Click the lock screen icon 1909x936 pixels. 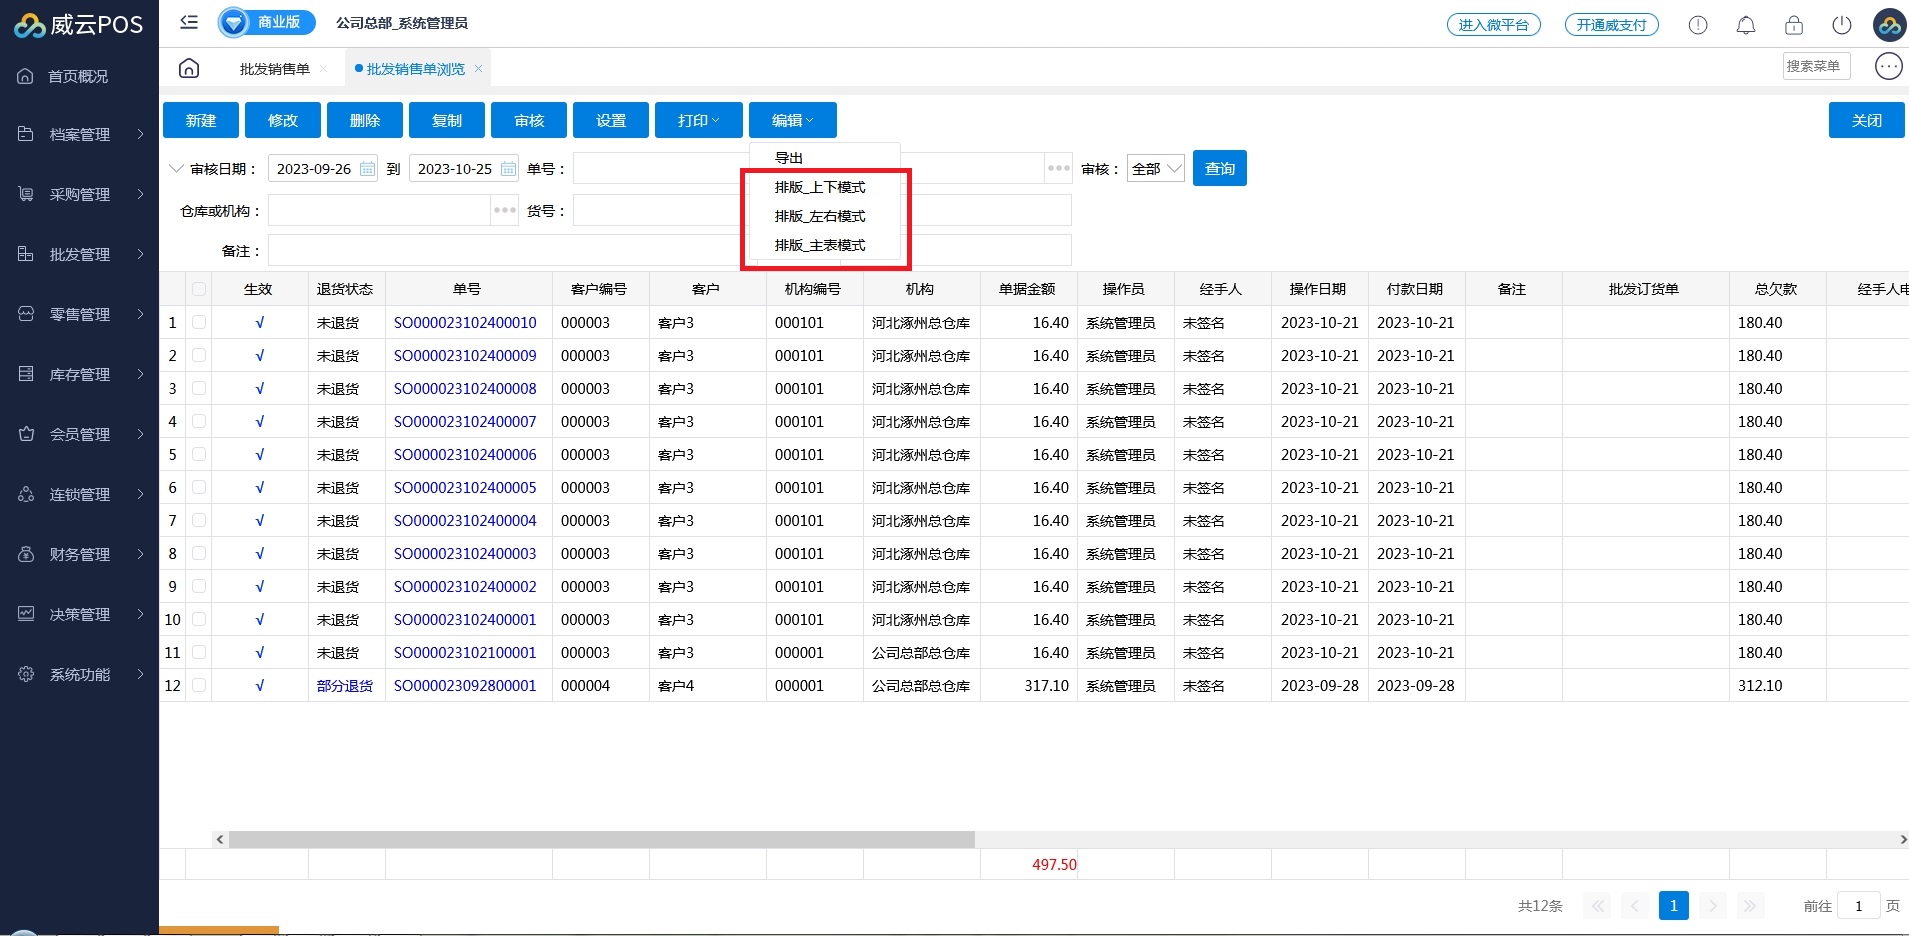1793,25
